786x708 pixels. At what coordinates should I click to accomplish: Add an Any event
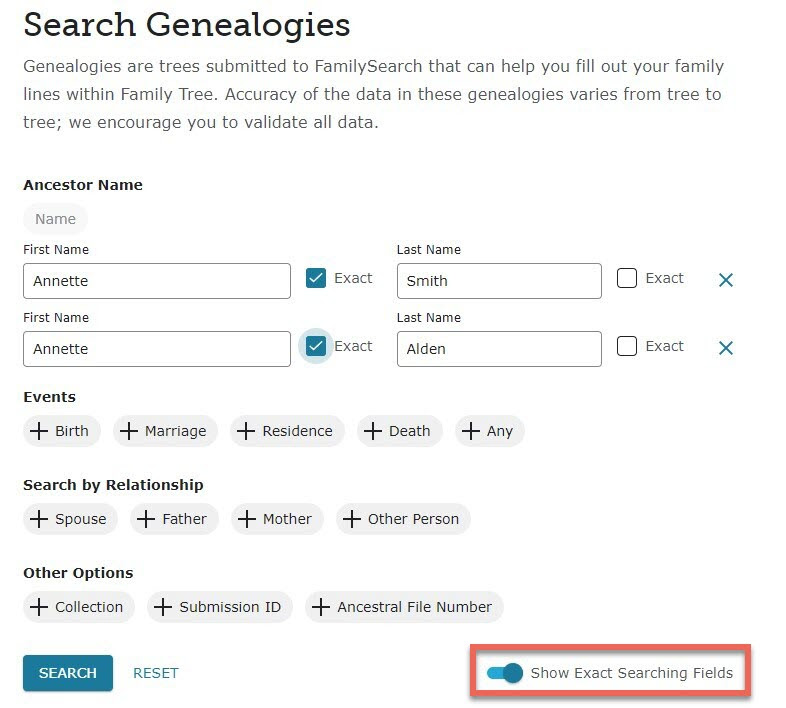[x=490, y=431]
